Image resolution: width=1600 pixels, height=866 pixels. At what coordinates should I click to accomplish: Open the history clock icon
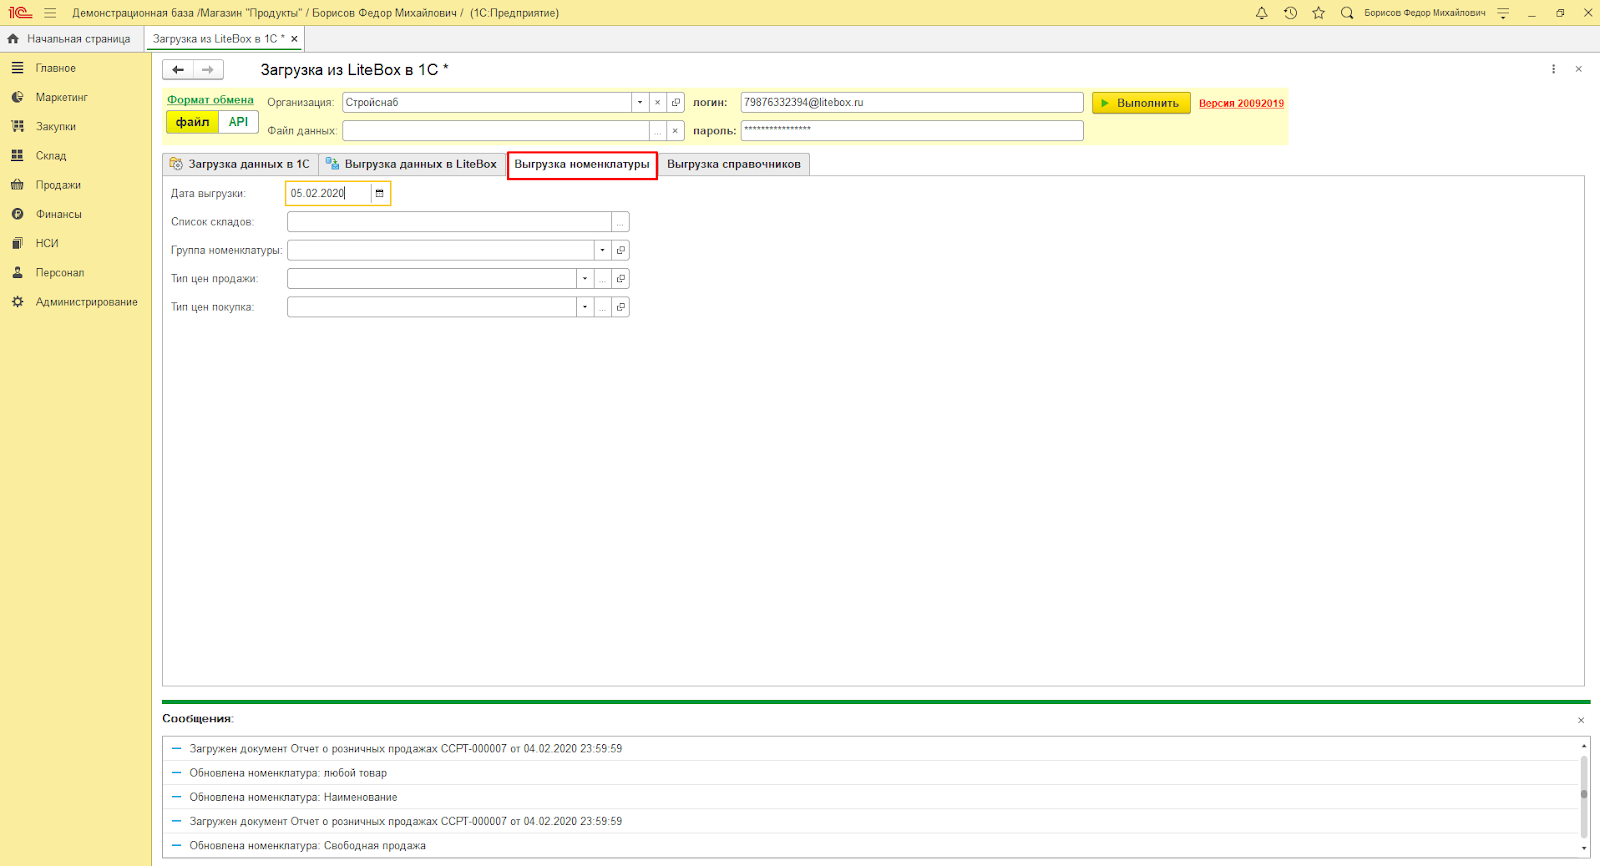1290,13
